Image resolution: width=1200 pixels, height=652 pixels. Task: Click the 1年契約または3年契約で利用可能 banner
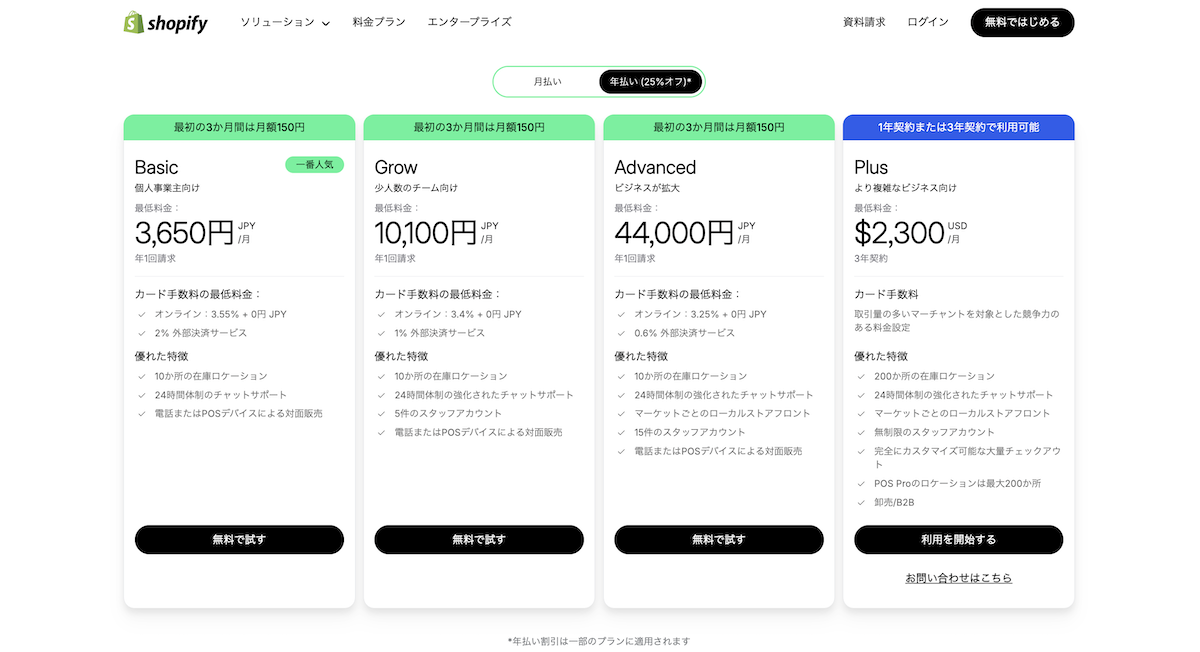tap(959, 127)
